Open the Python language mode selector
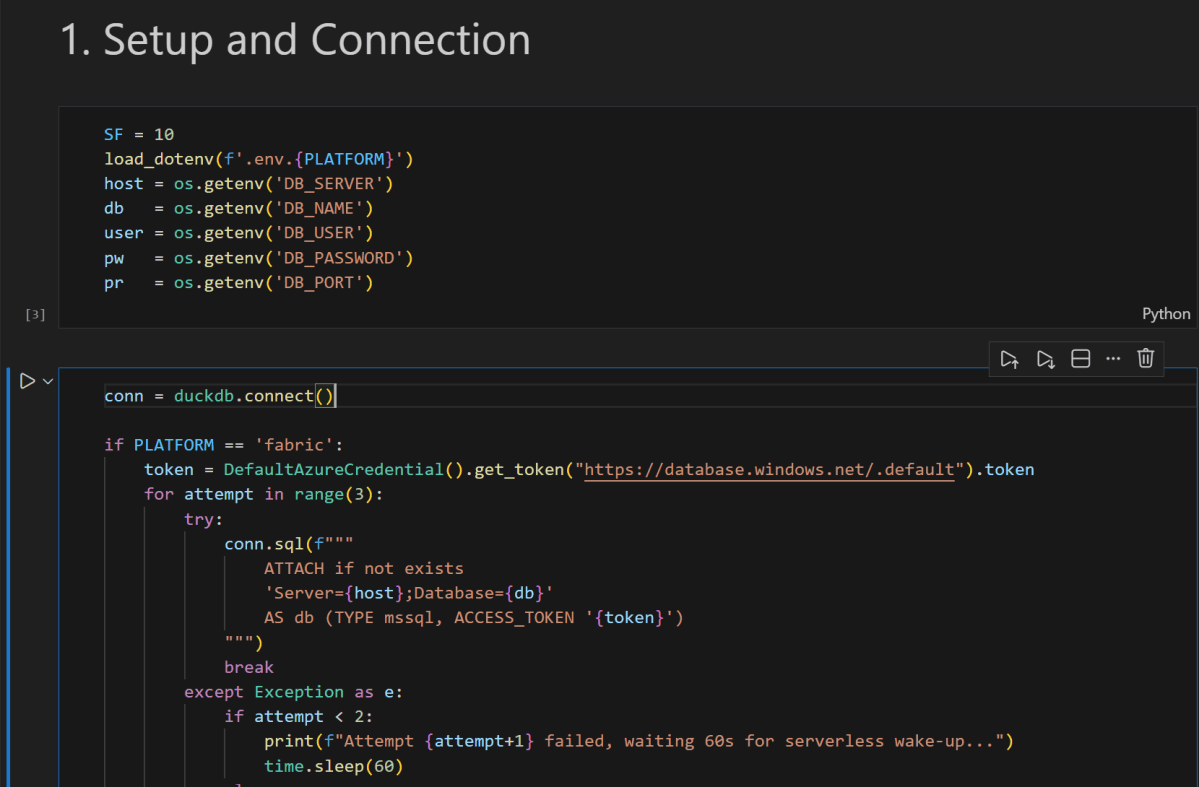This screenshot has height=787, width=1199. 1165,313
